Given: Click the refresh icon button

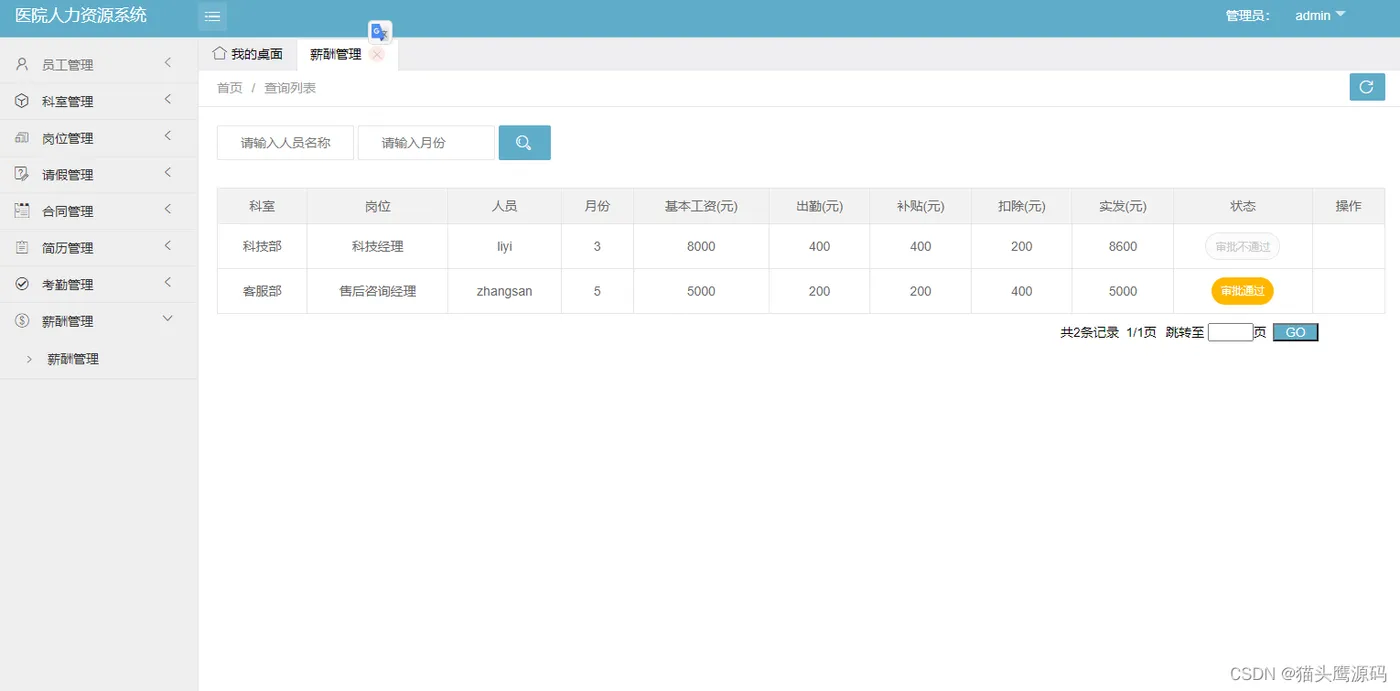Looking at the screenshot, I should [1367, 87].
